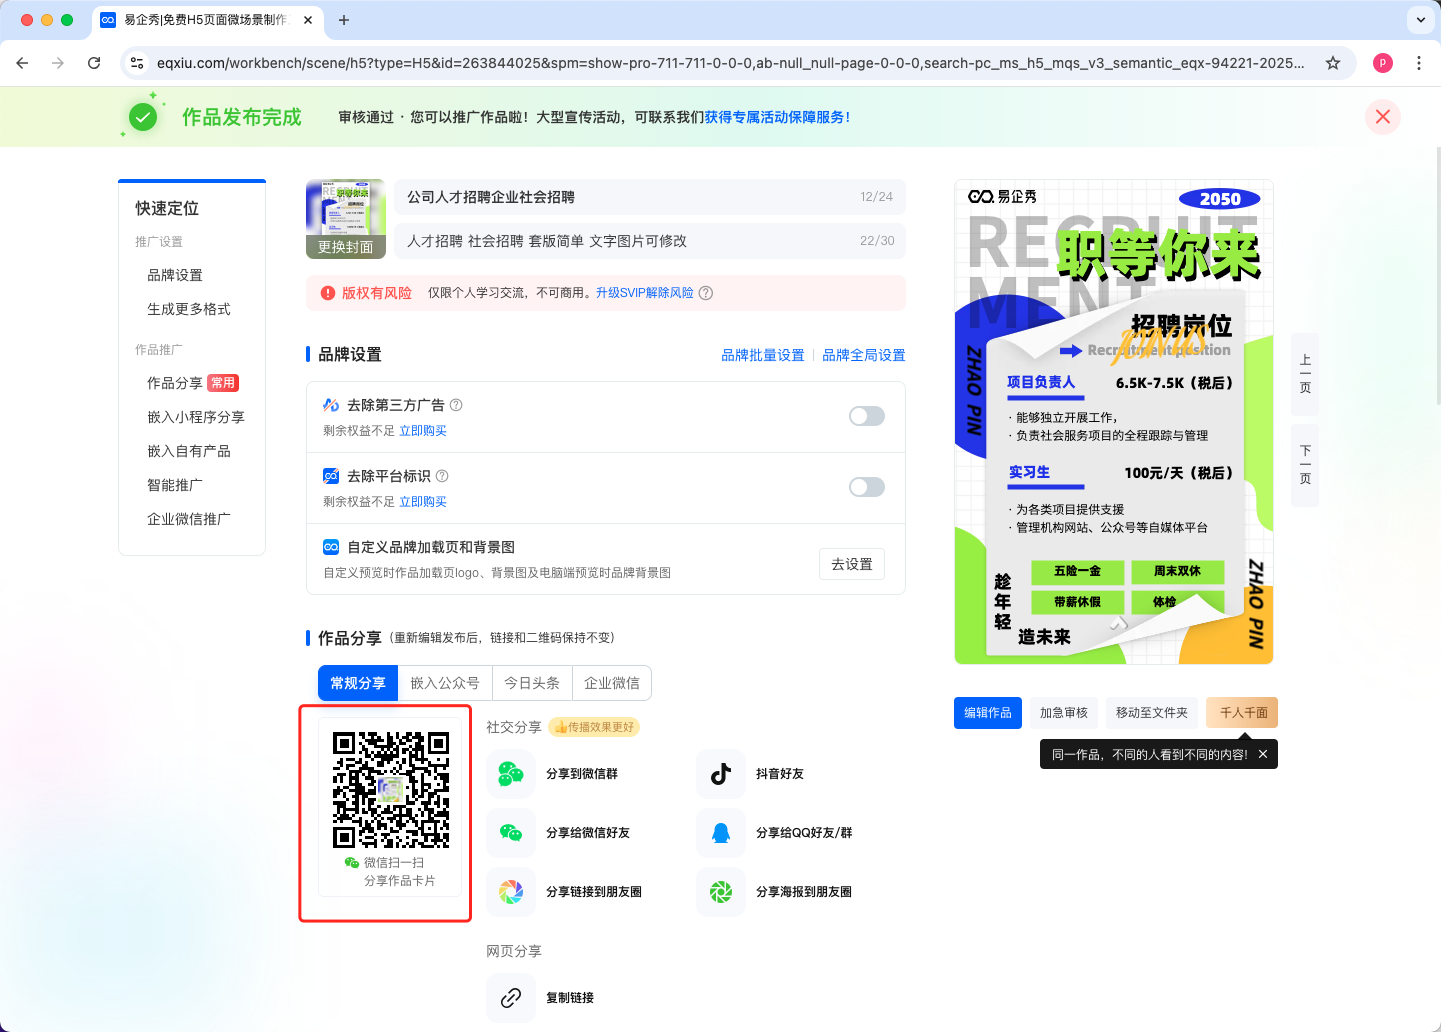
Task: Dismiss the 千人千面 tooltip with X
Action: coord(1263,755)
